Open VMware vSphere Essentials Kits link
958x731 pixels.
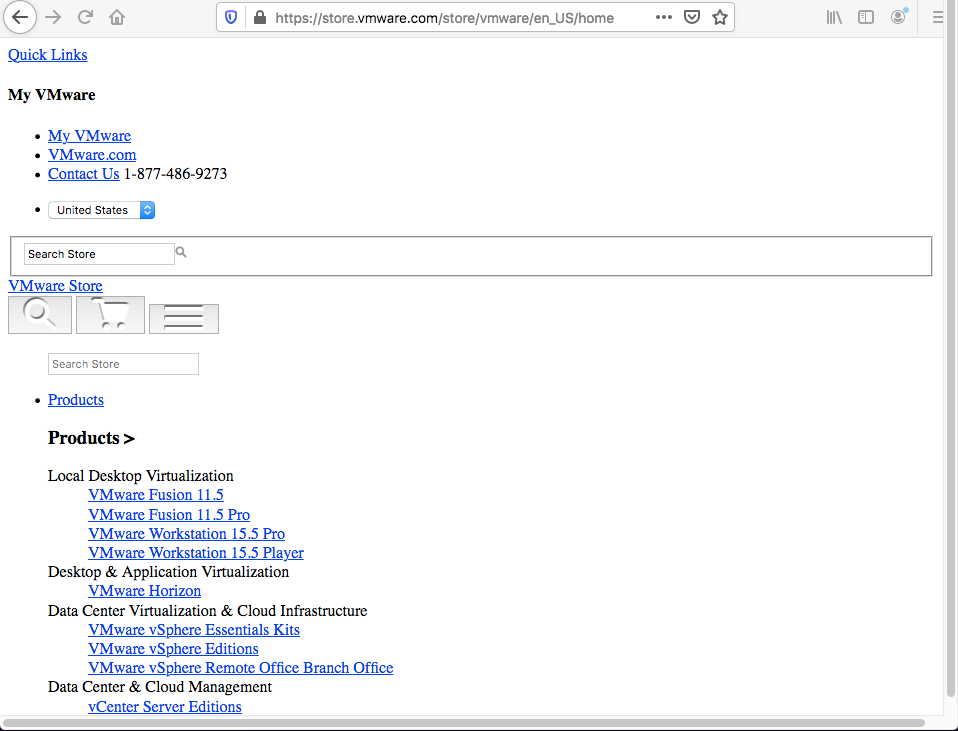tap(194, 630)
